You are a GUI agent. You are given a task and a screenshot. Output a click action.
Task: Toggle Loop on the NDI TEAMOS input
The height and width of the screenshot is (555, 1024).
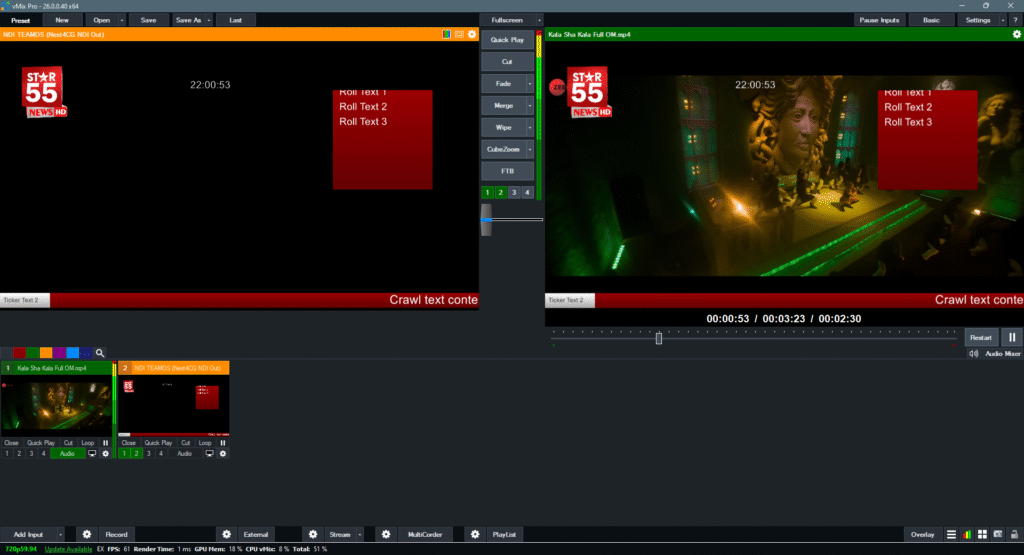point(203,442)
